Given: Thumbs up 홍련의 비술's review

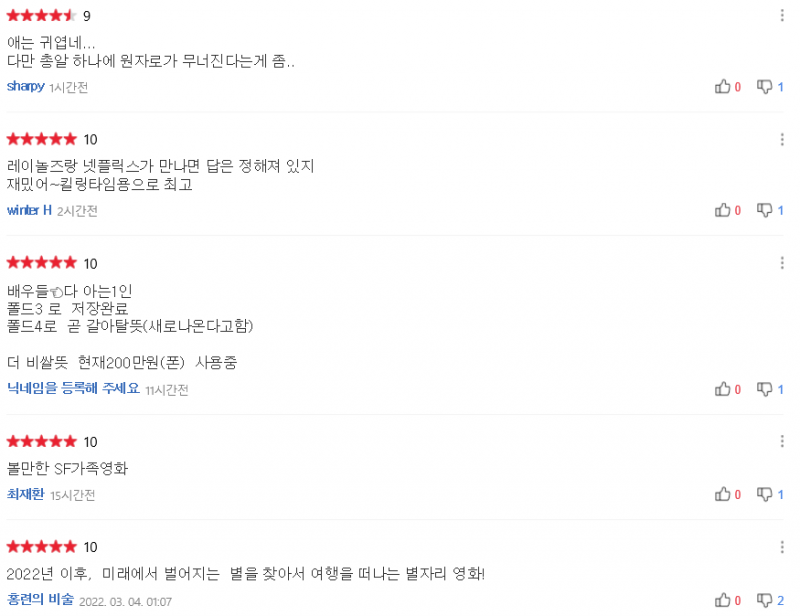Looking at the screenshot, I should (x=722, y=600).
